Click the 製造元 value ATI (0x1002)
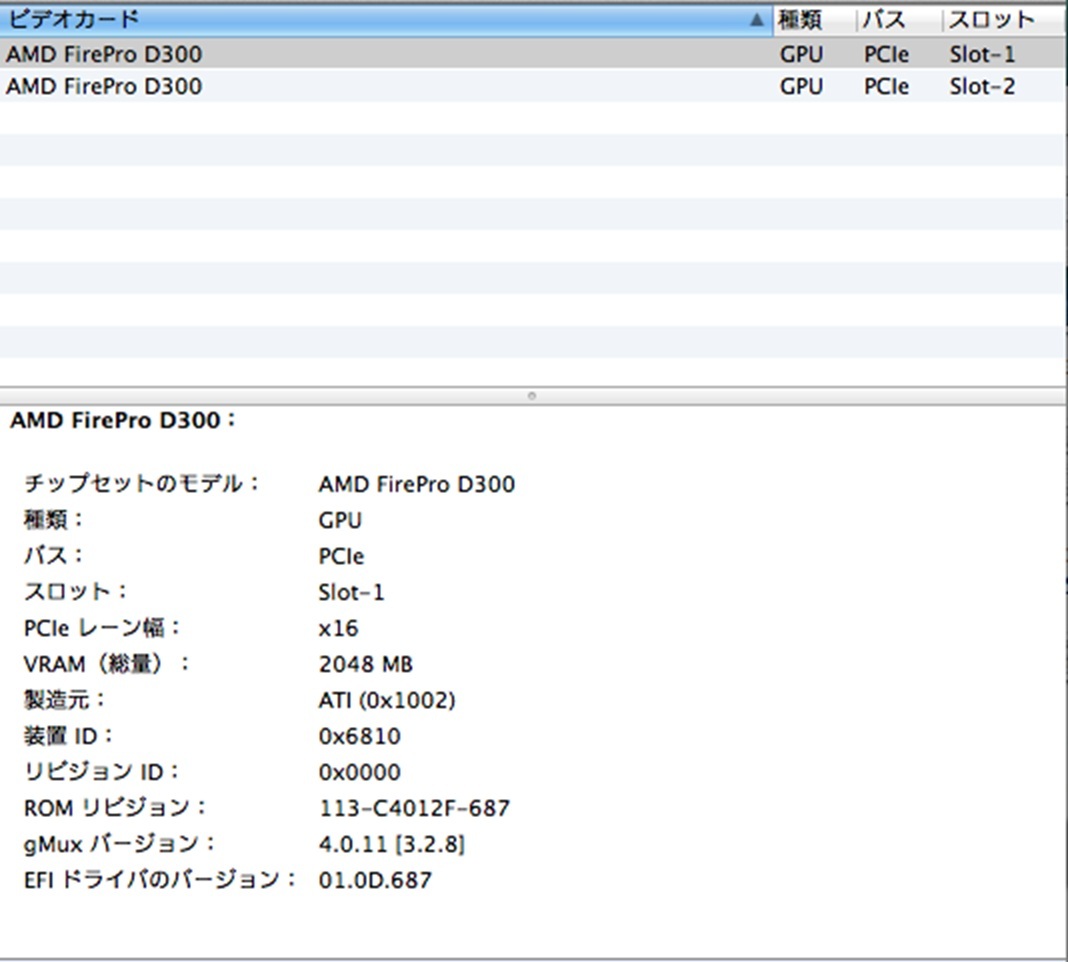 [x=387, y=700]
